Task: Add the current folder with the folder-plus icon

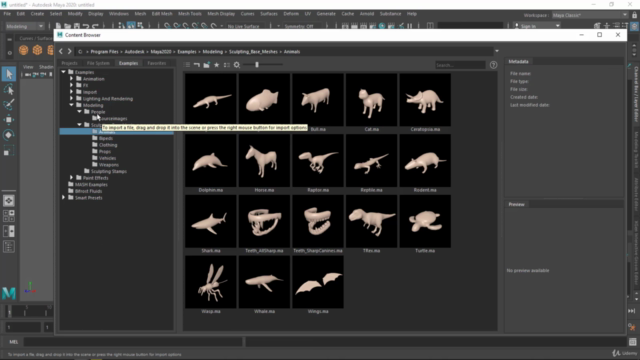Action: (207, 65)
